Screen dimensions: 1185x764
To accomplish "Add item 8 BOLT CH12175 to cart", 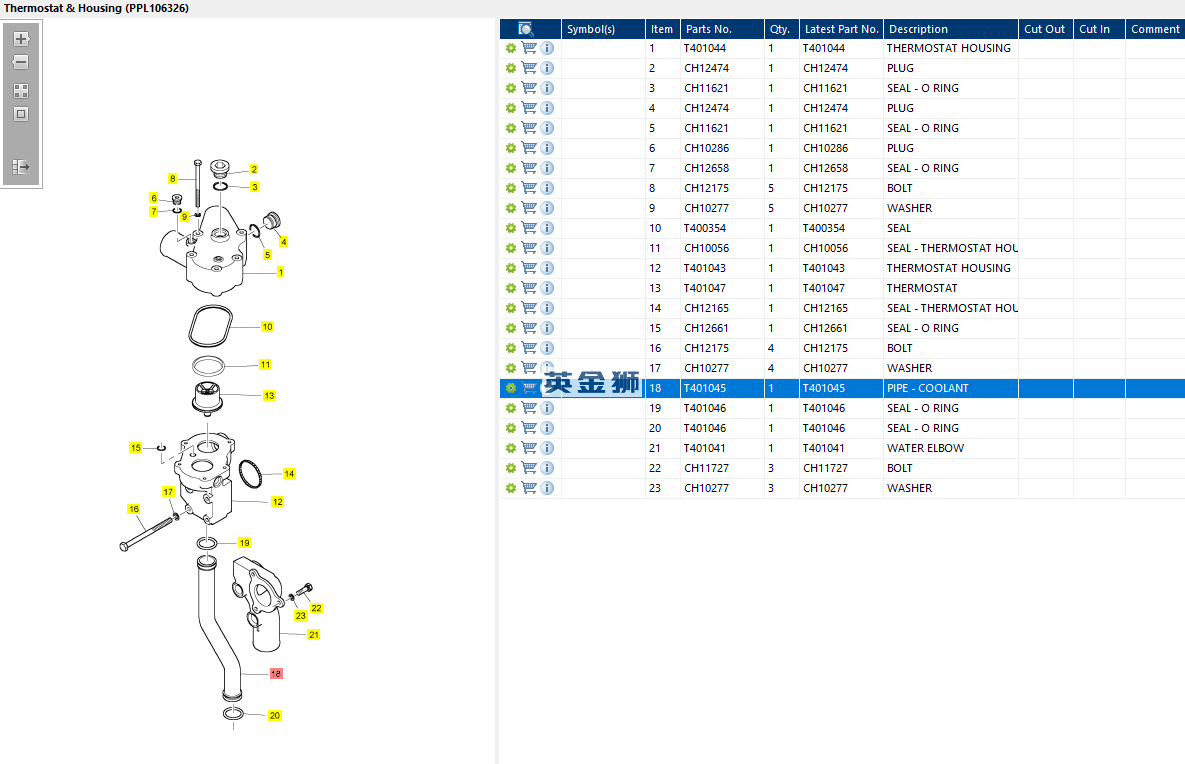I will (x=529, y=188).
